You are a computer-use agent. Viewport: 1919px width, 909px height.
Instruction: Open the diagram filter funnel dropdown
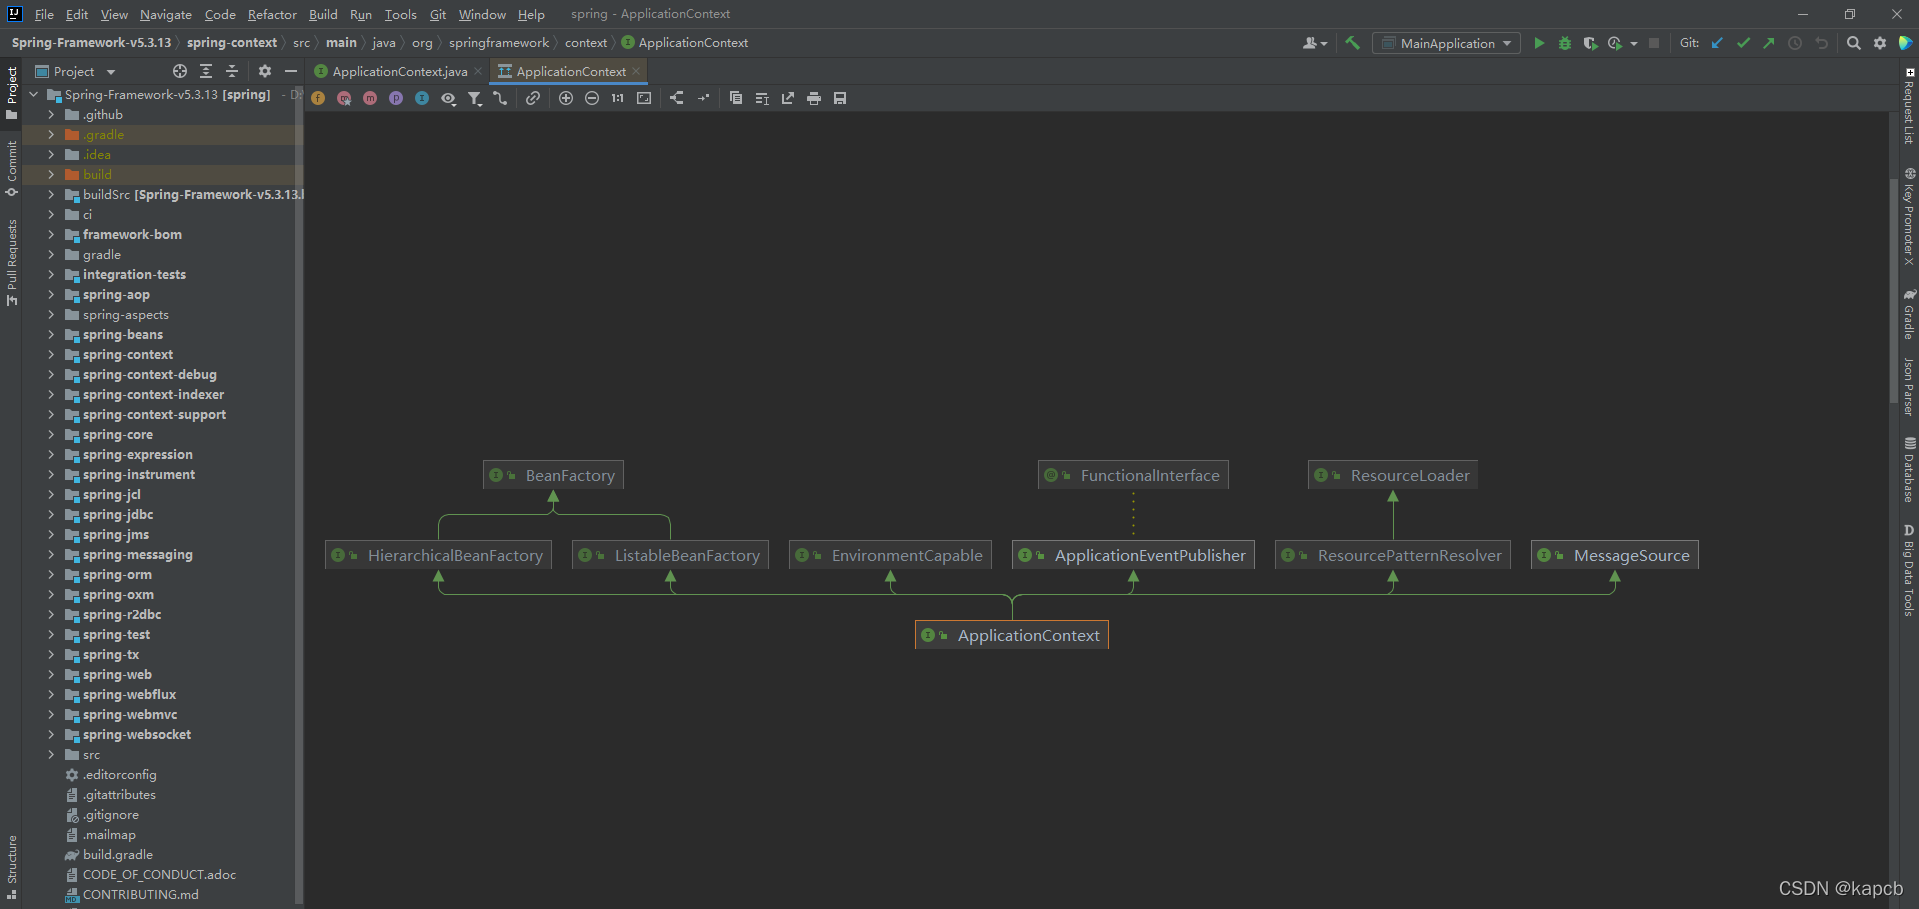(475, 98)
